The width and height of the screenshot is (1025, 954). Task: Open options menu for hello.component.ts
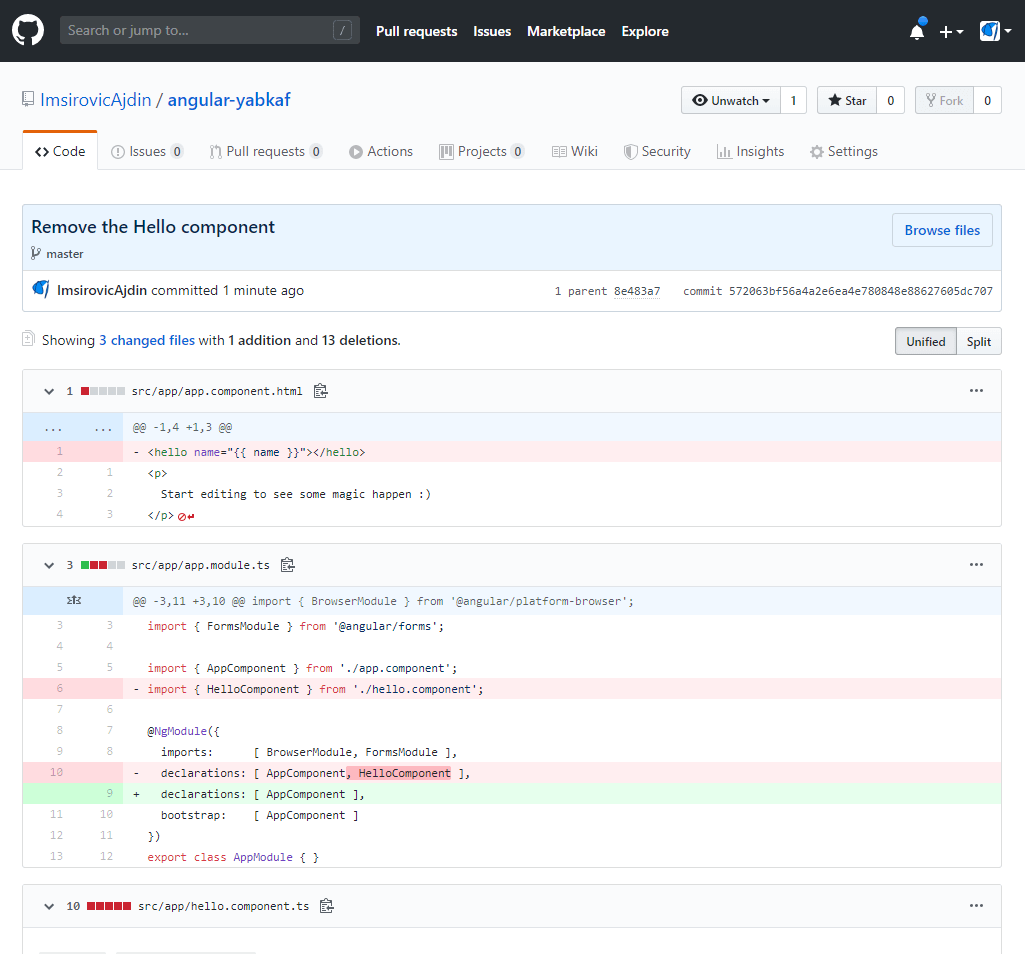pyautogui.click(x=976, y=906)
